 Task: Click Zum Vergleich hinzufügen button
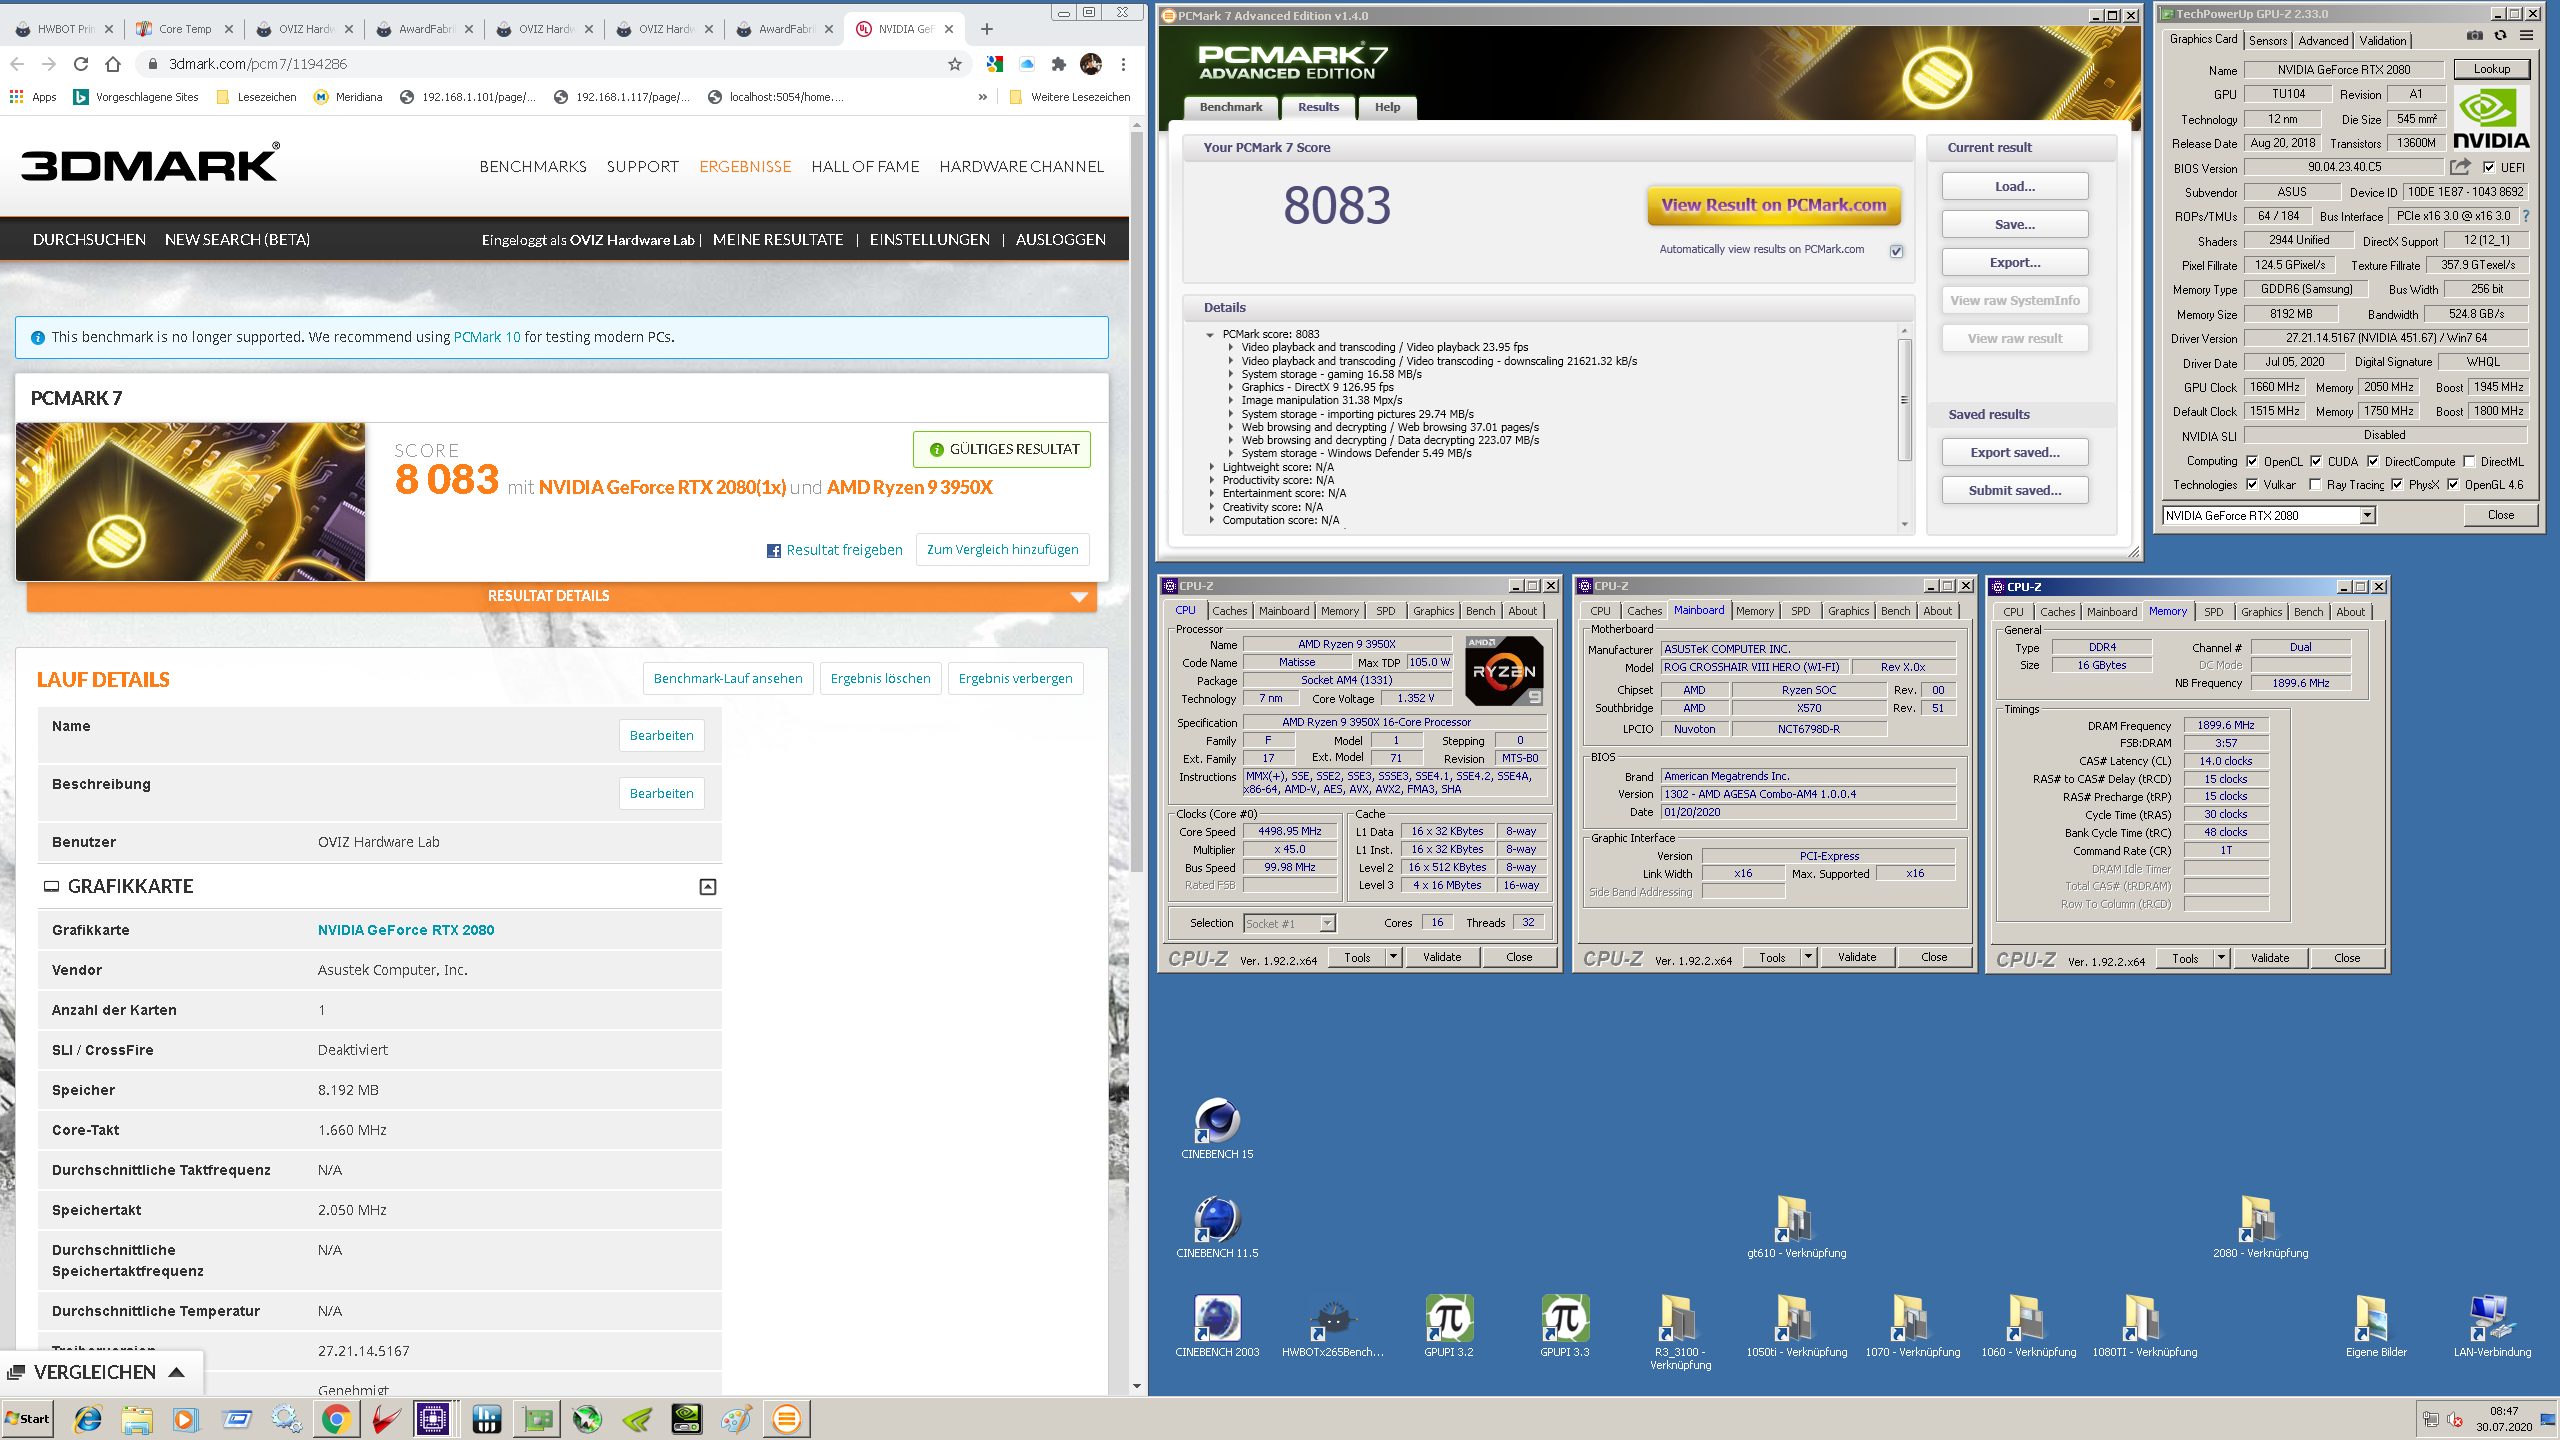tap(1003, 550)
